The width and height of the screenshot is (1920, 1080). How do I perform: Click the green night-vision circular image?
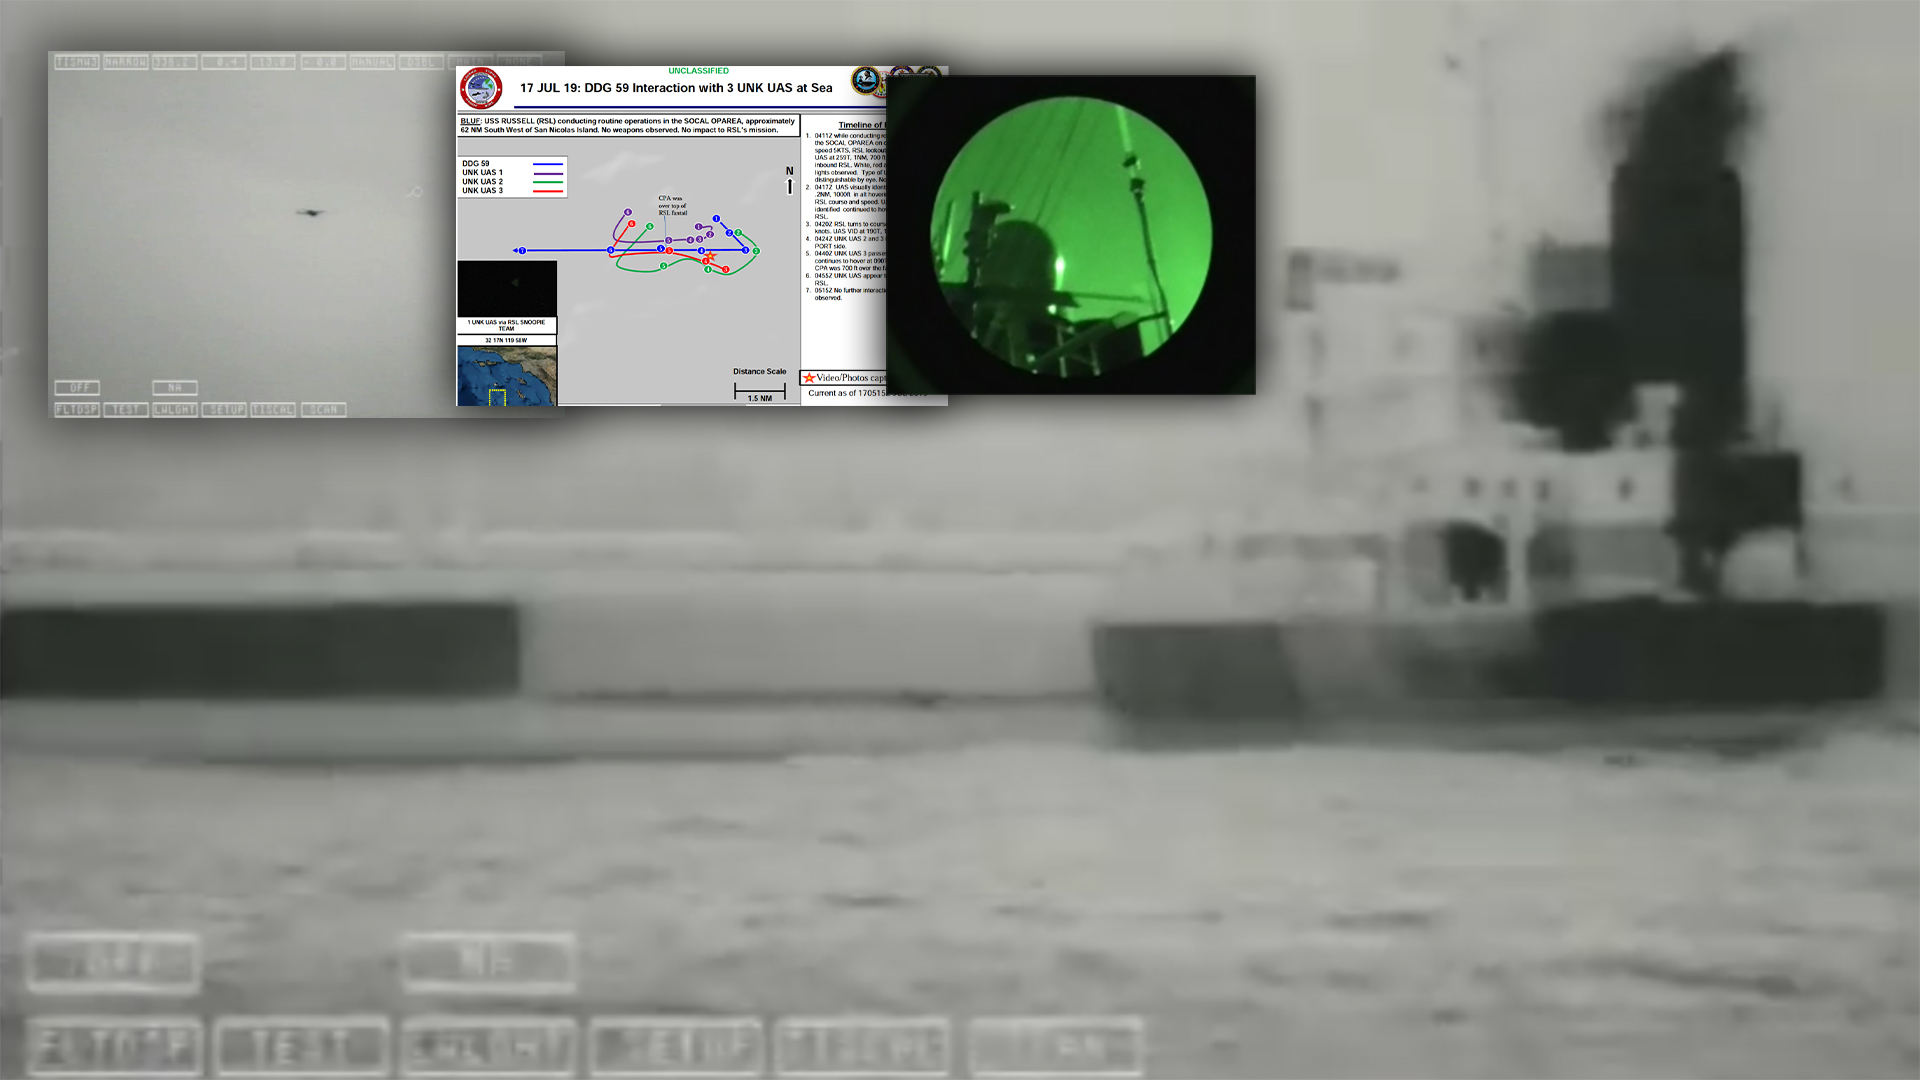[x=1071, y=236]
